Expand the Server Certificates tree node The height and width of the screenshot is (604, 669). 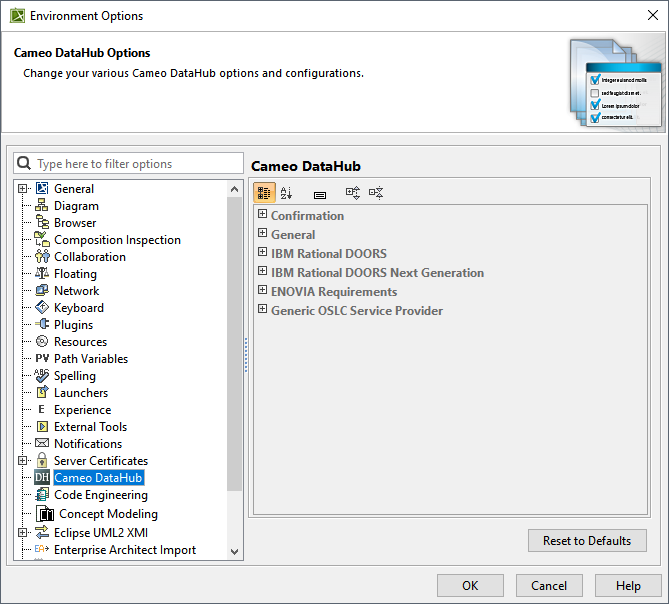click(22, 461)
